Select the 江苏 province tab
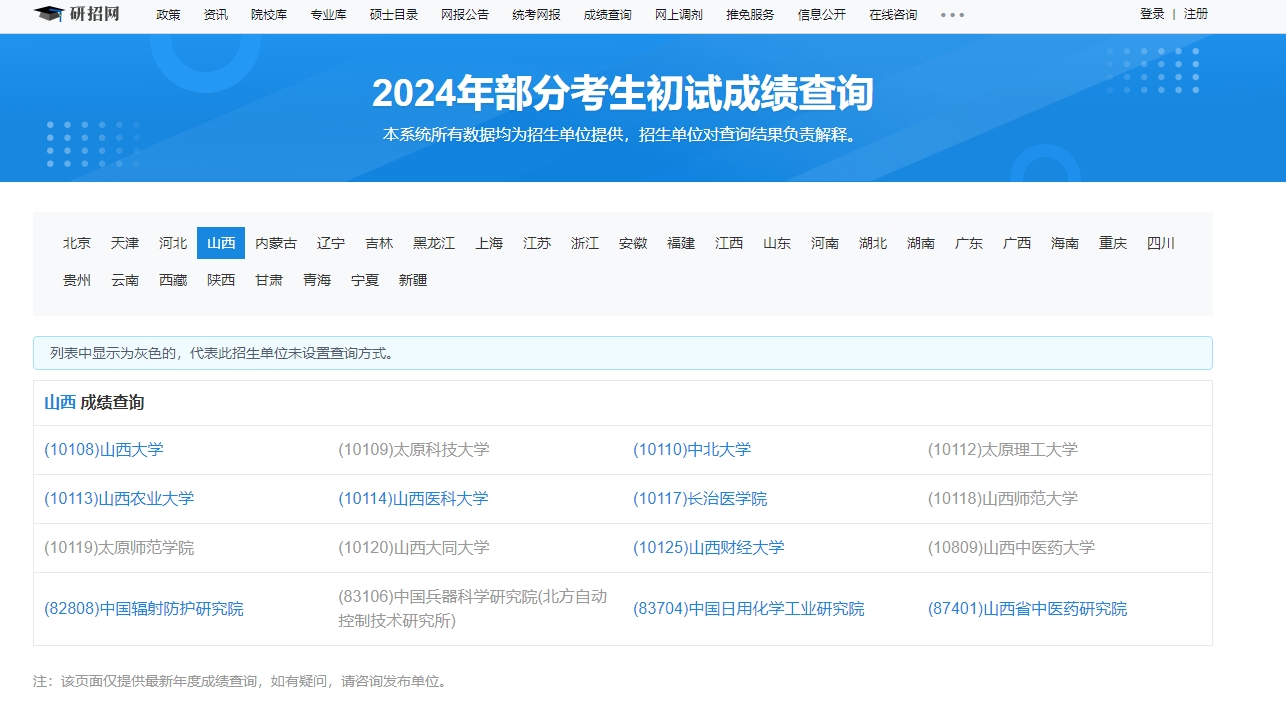Viewport: 1286px width, 725px height. (x=537, y=243)
